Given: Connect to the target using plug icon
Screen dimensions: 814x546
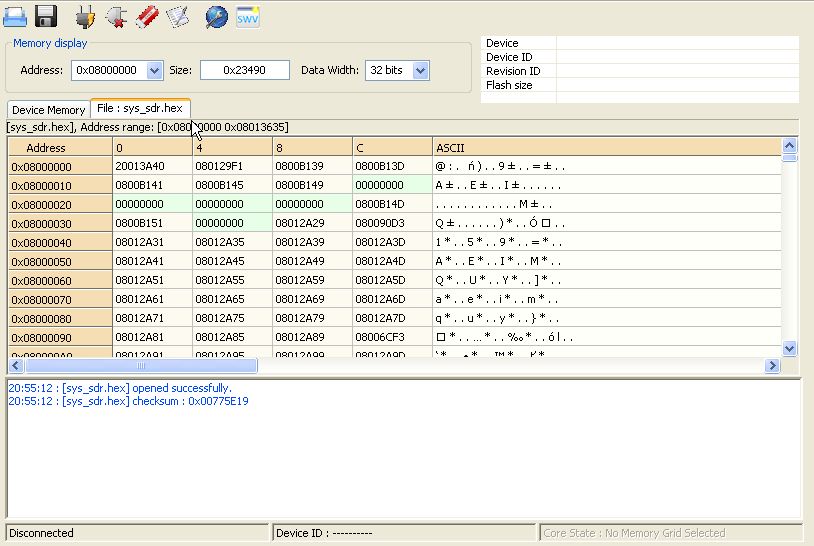Looking at the screenshot, I should [x=86, y=16].
